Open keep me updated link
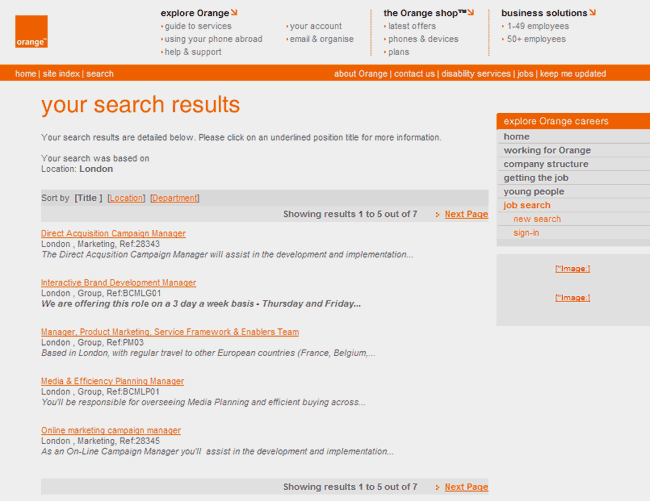The height and width of the screenshot is (501, 650). point(572,74)
